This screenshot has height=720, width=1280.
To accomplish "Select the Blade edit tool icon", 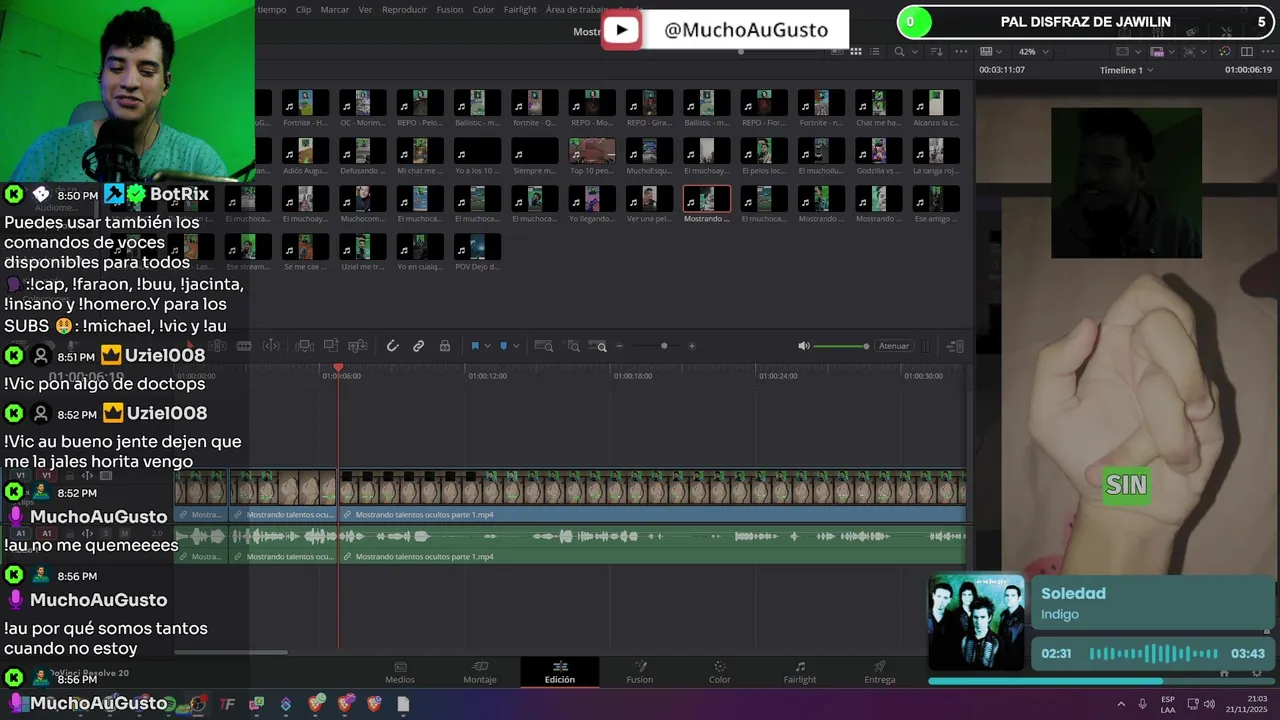I will pyautogui.click(x=244, y=346).
